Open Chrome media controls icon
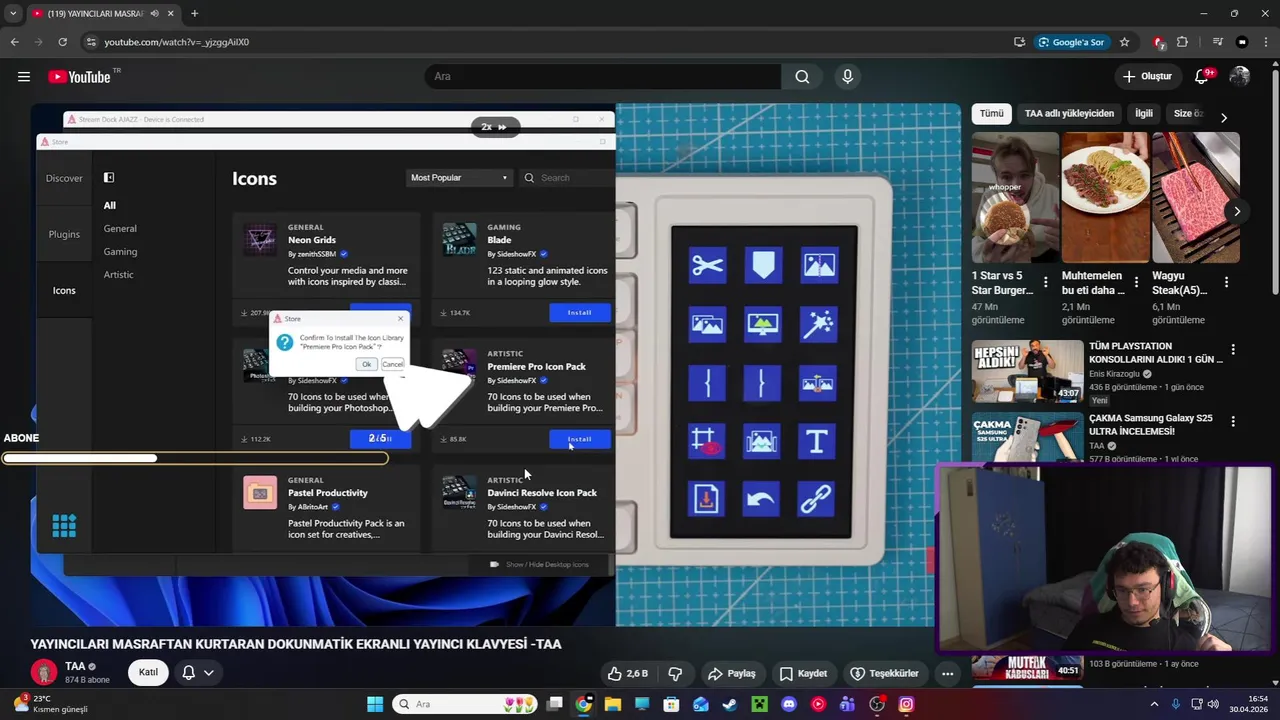Image resolution: width=1280 pixels, height=720 pixels. tap(1217, 42)
